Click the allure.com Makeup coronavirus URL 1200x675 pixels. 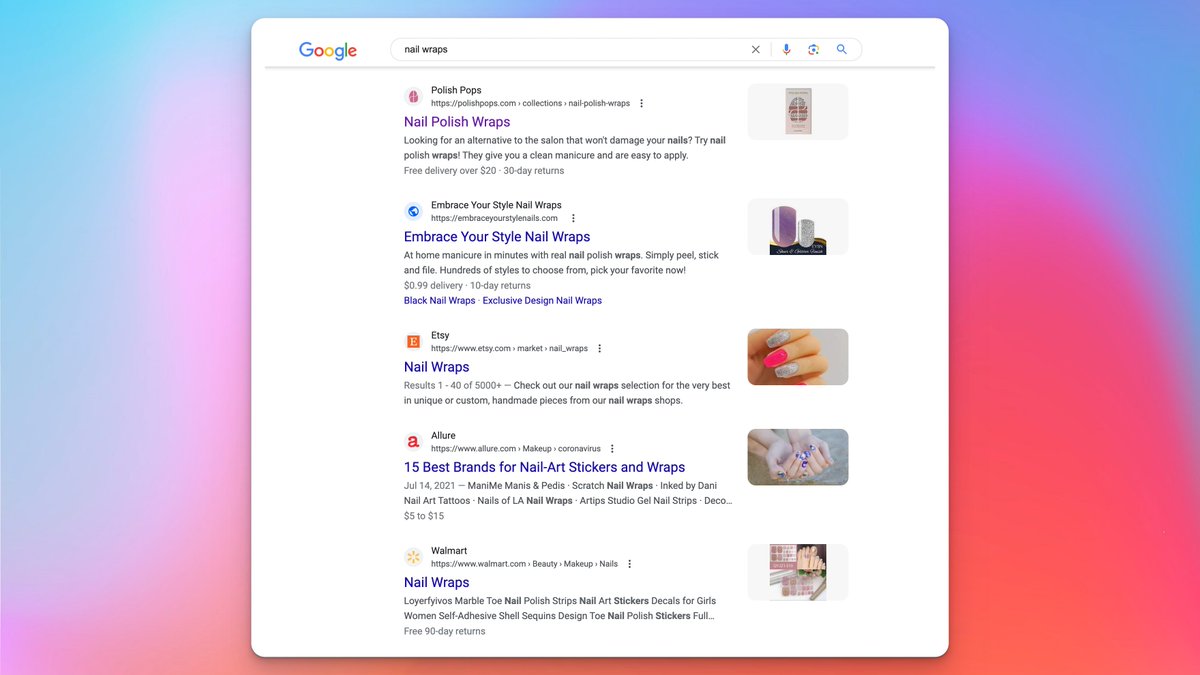coord(516,449)
